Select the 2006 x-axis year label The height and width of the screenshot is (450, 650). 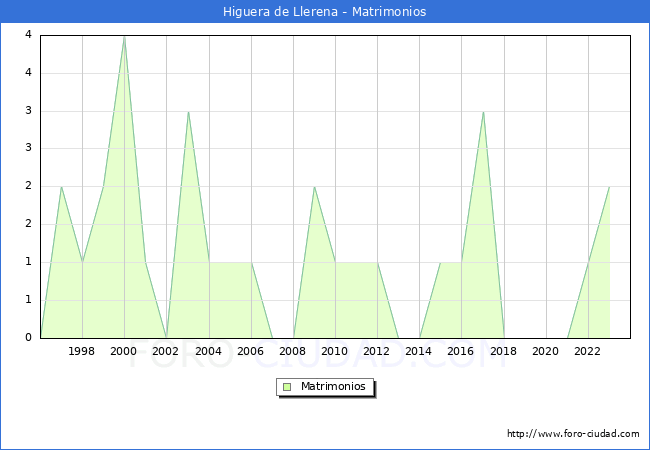click(x=251, y=351)
